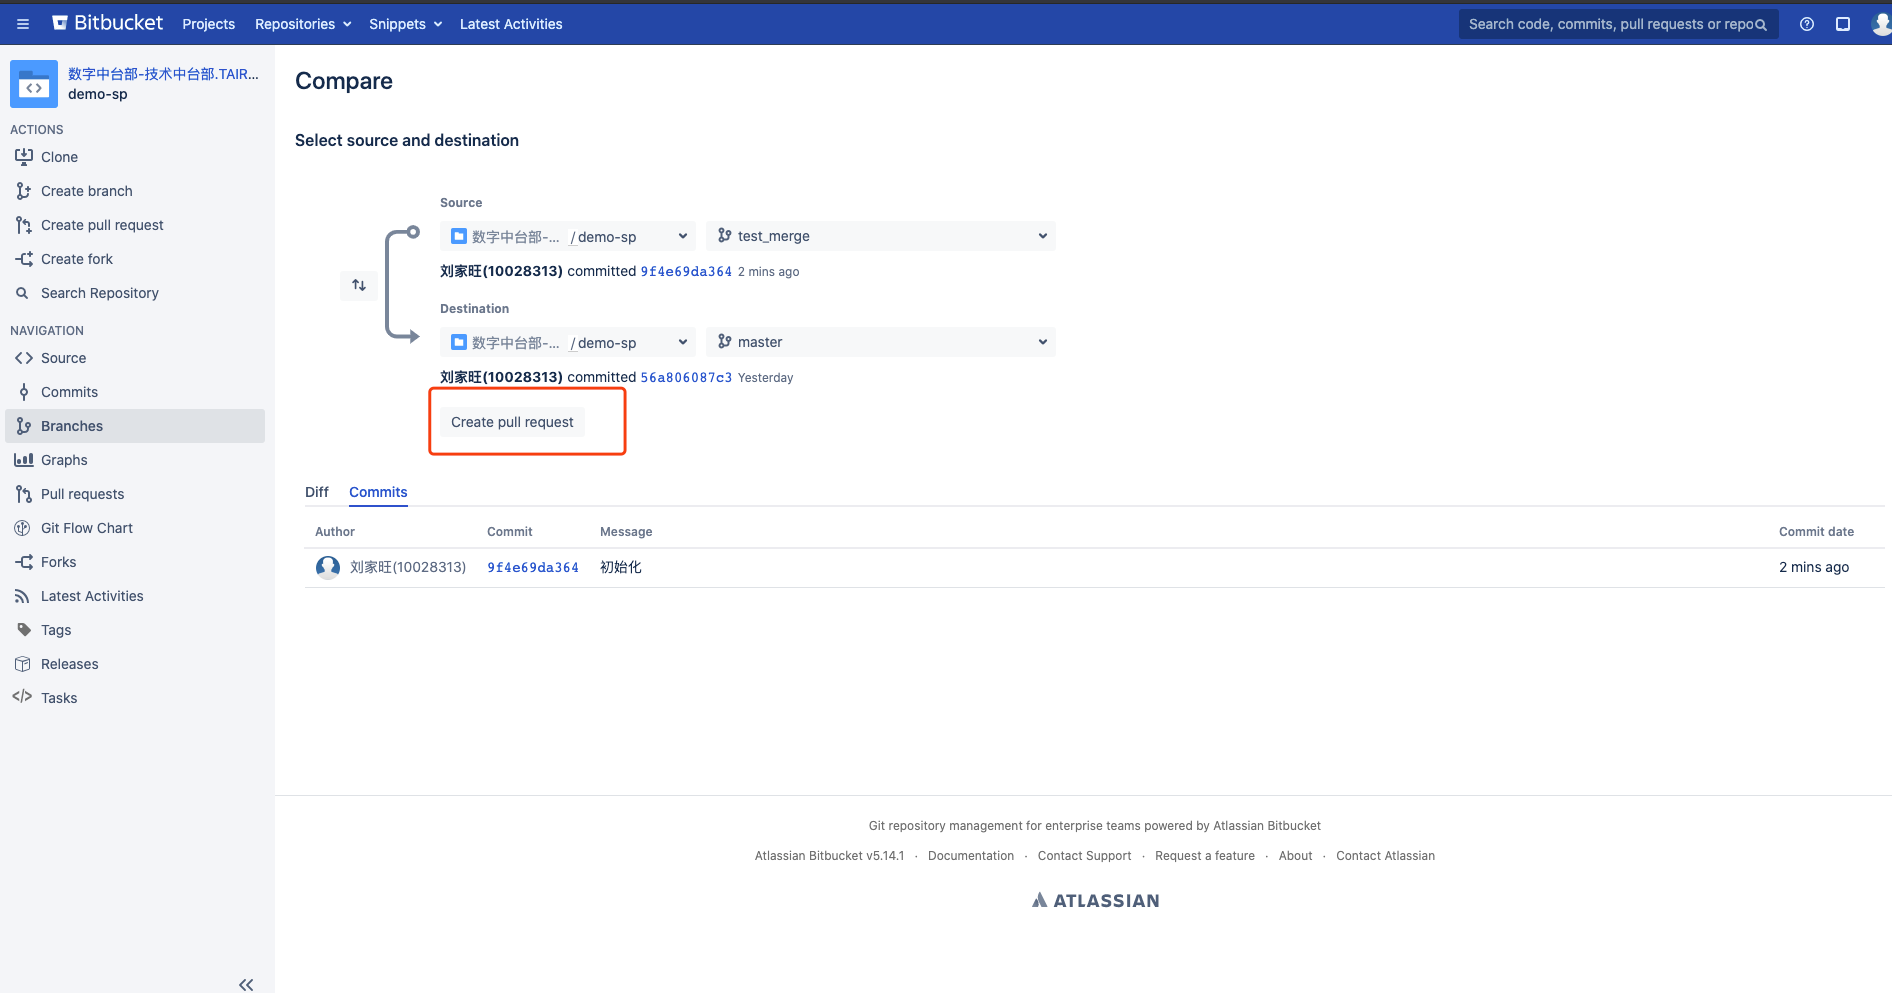The width and height of the screenshot is (1892, 993).
Task: Open the test_merge source branch dropdown
Action: [881, 236]
